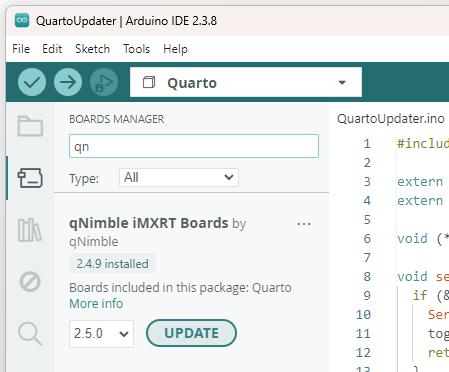Click line number 1 in gutter

pos(367,144)
